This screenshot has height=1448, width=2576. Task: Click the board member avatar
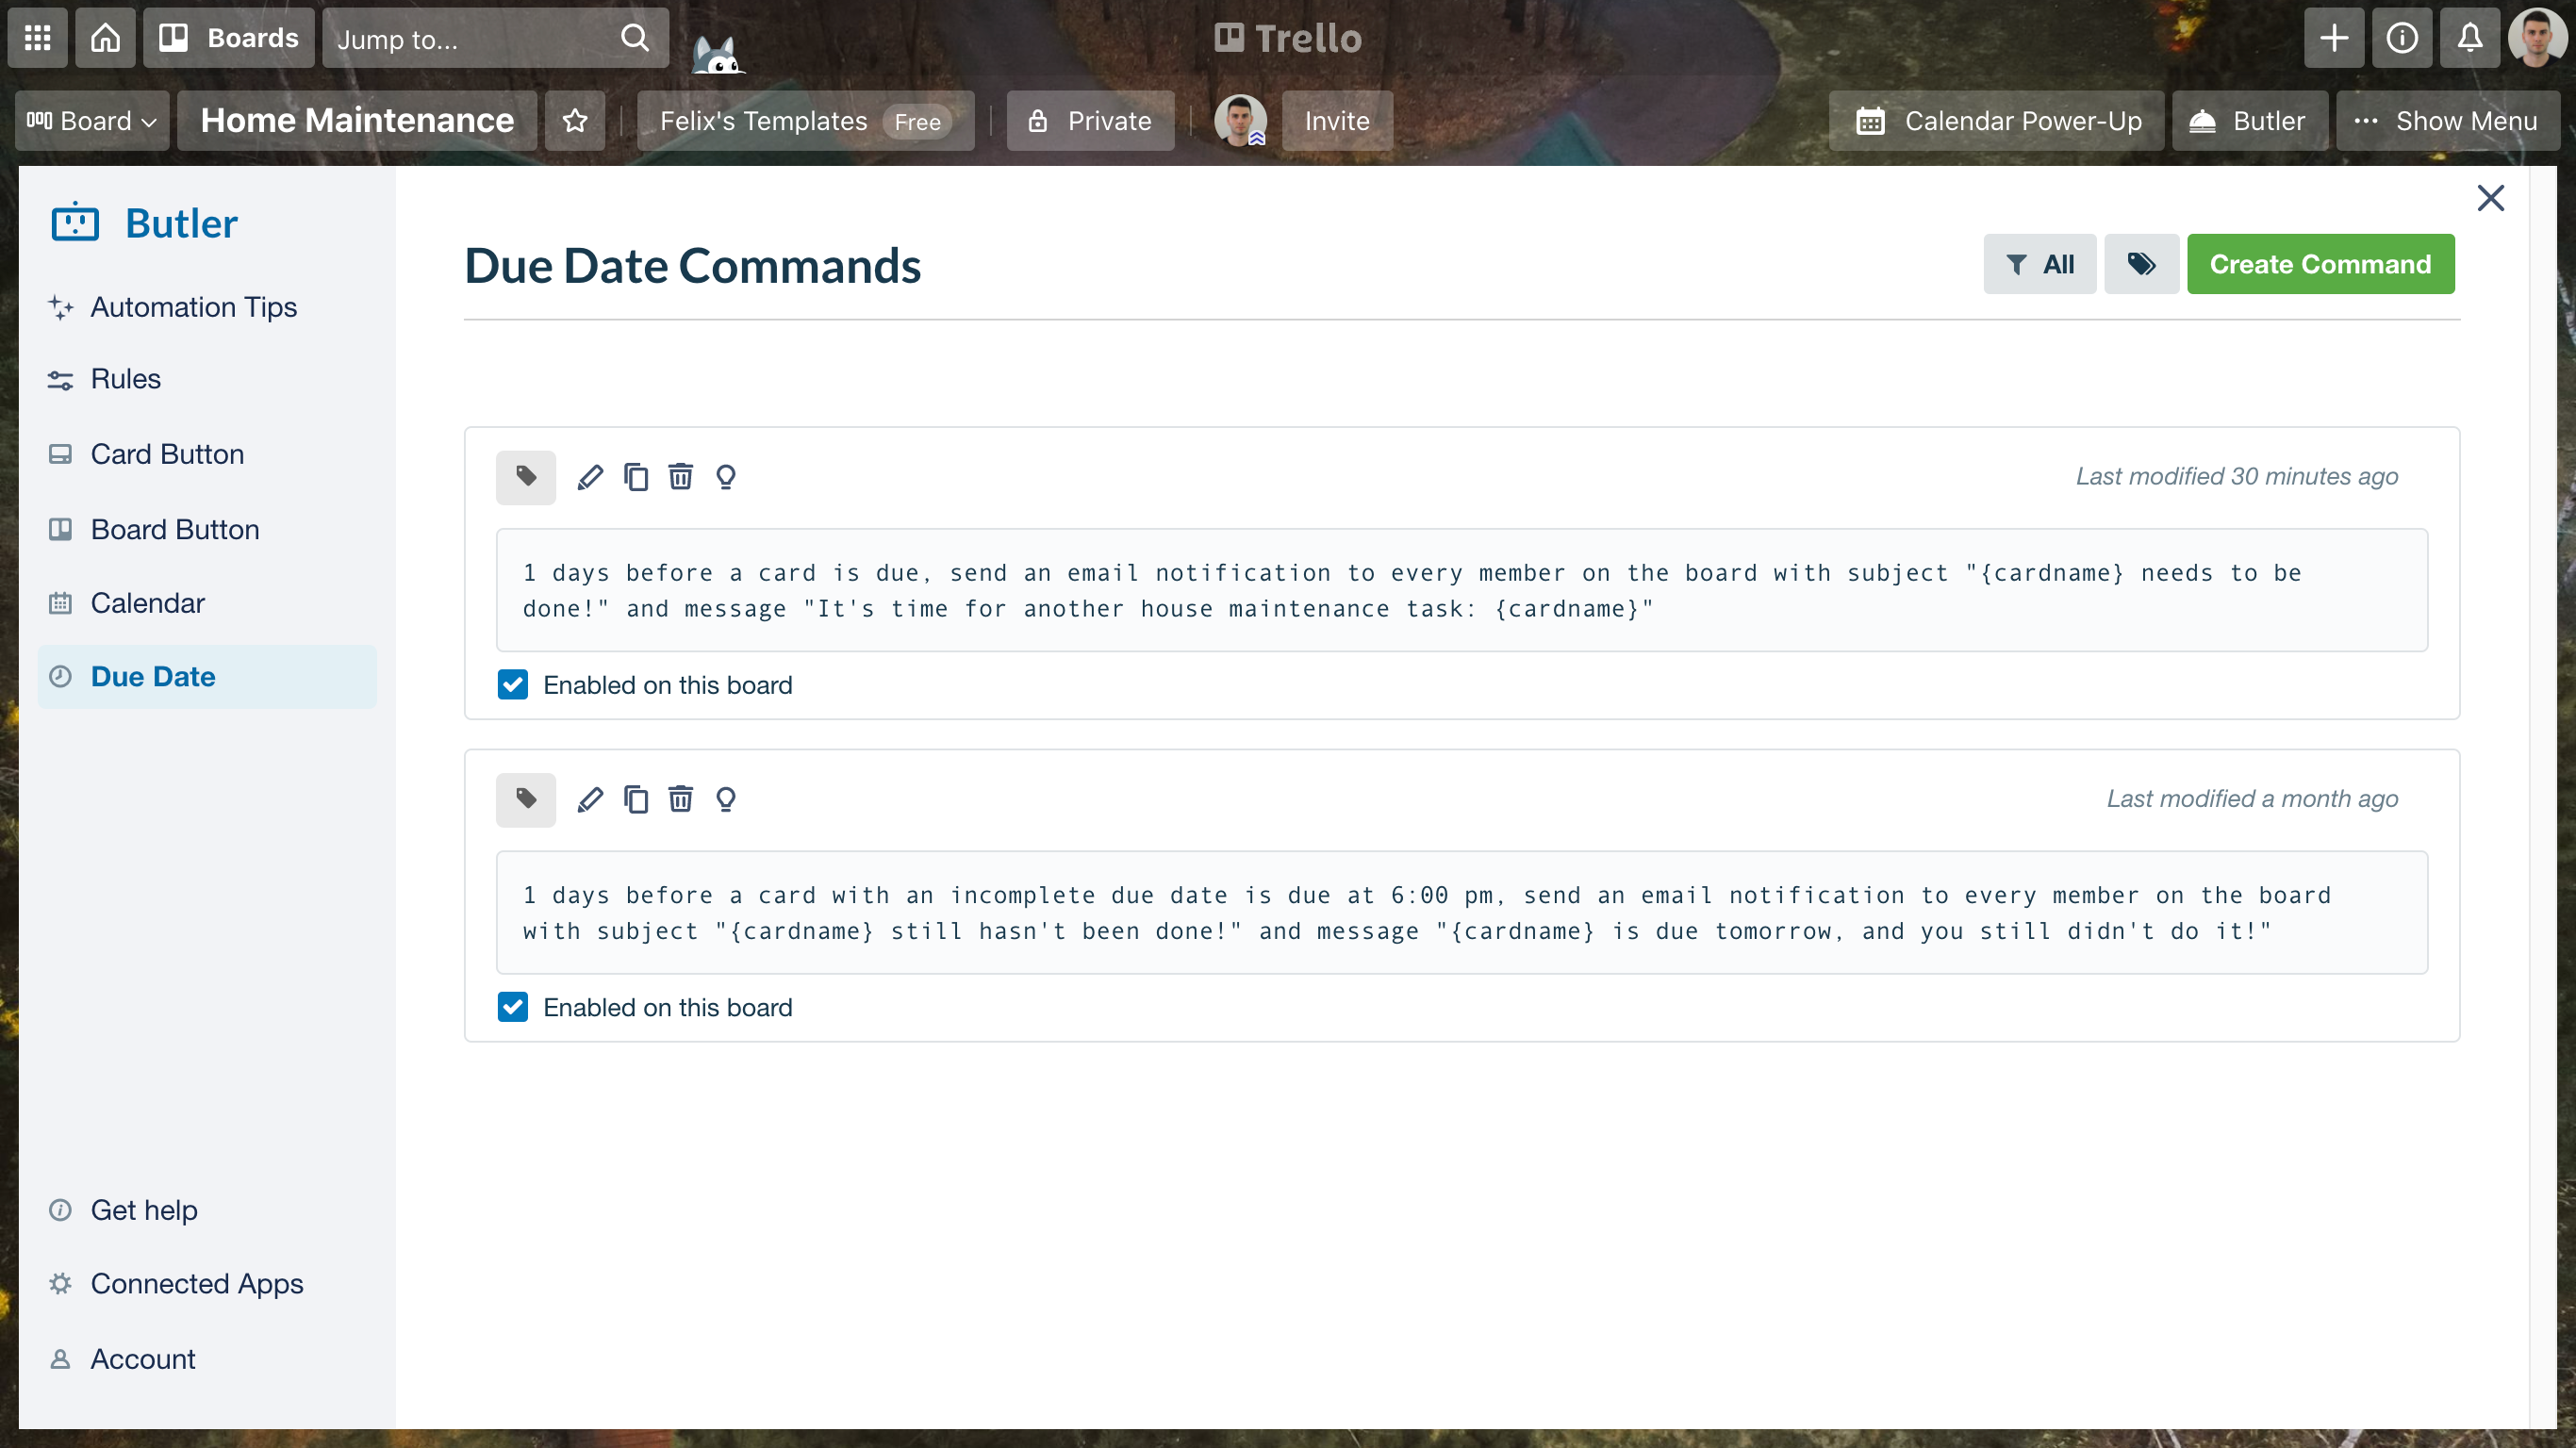[1240, 121]
